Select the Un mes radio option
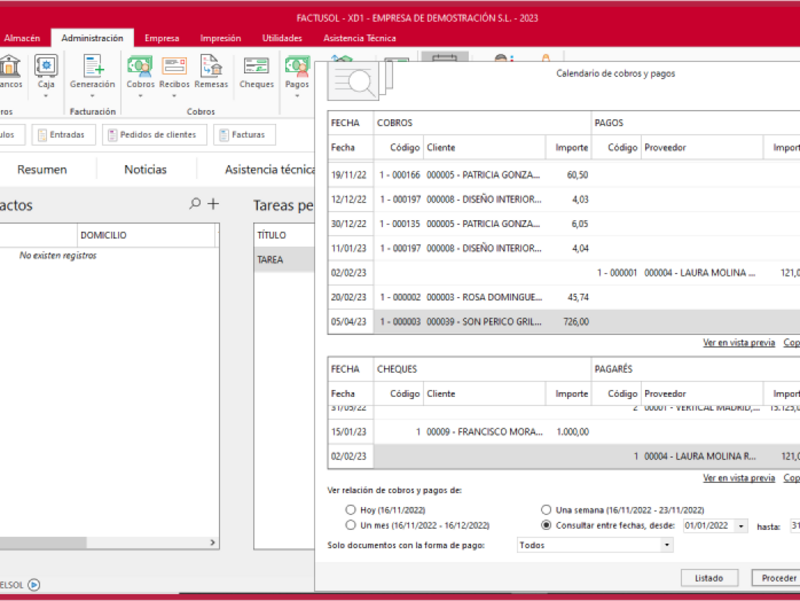 pyautogui.click(x=350, y=524)
